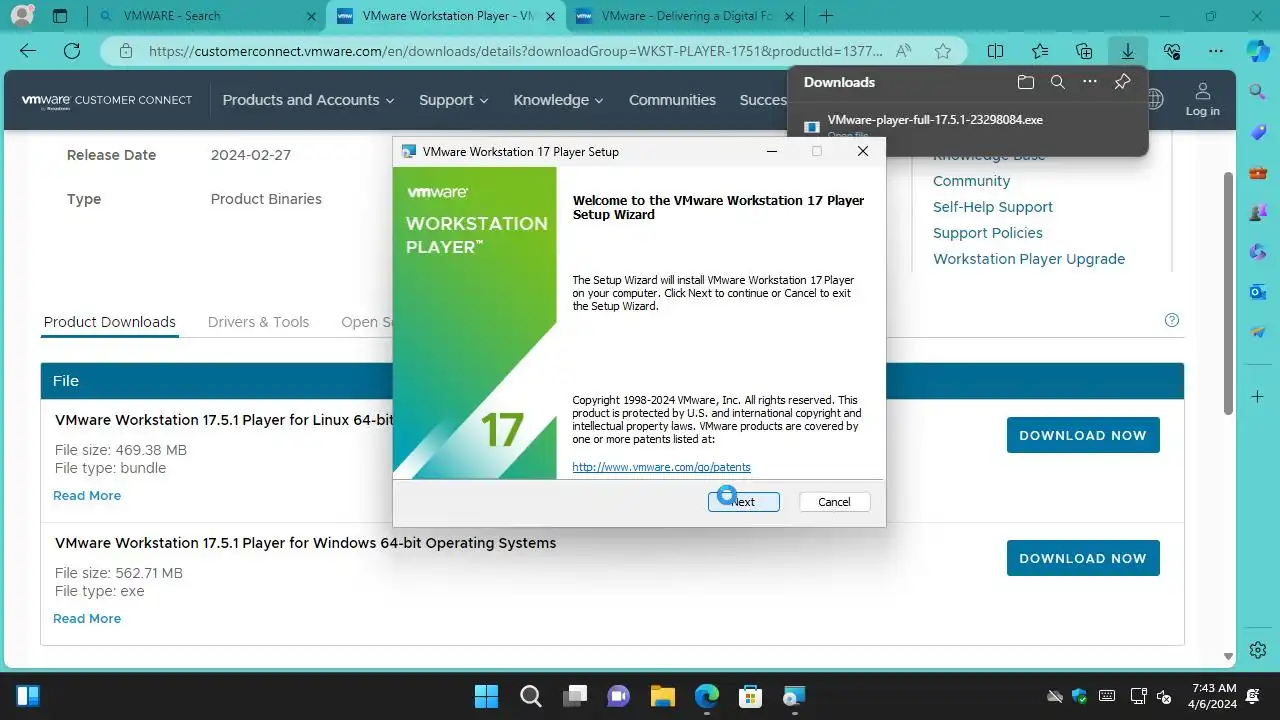Pin the Downloads panel
Image resolution: width=1280 pixels, height=720 pixels.
[1122, 82]
